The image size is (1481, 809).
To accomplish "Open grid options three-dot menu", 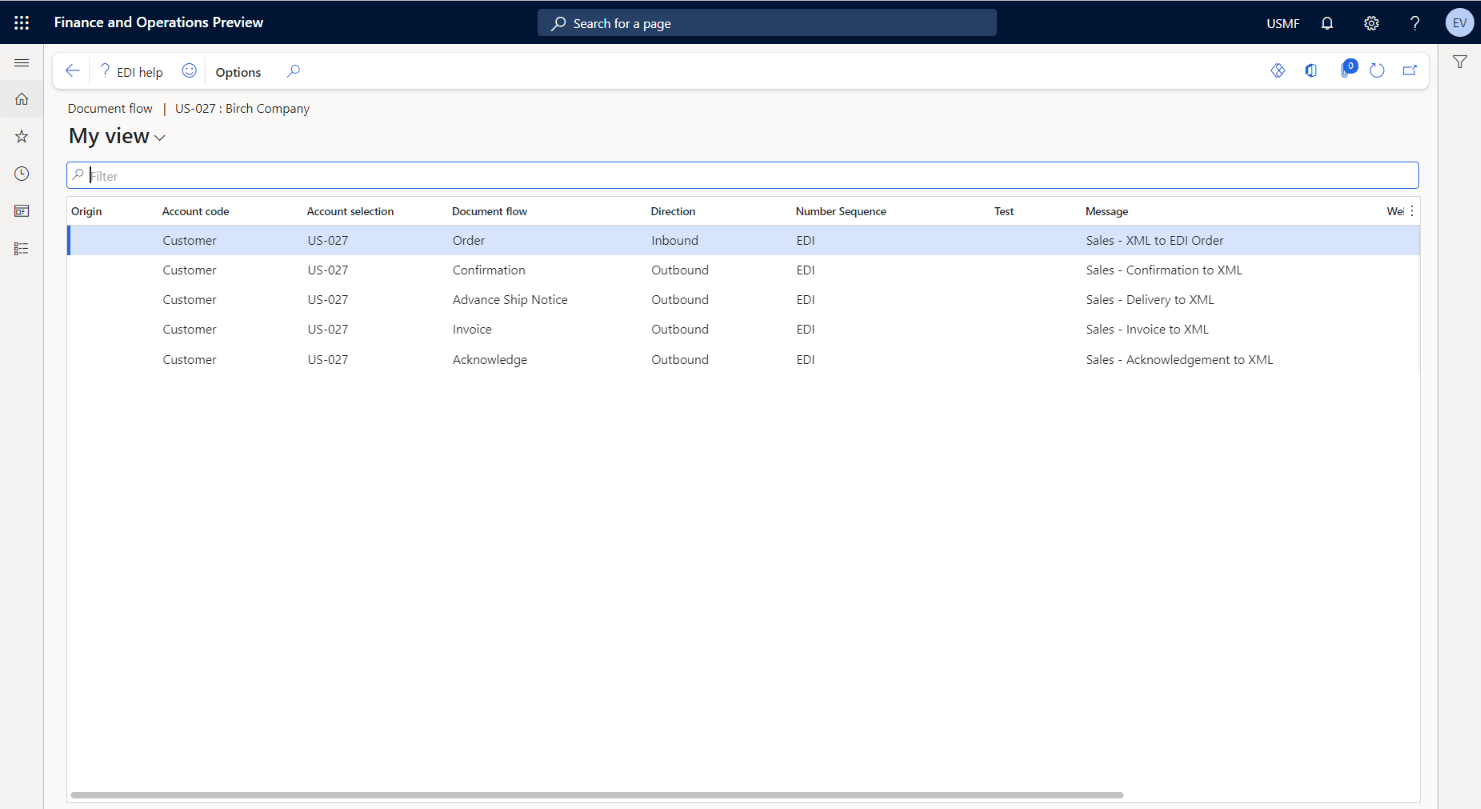I will click(1412, 211).
